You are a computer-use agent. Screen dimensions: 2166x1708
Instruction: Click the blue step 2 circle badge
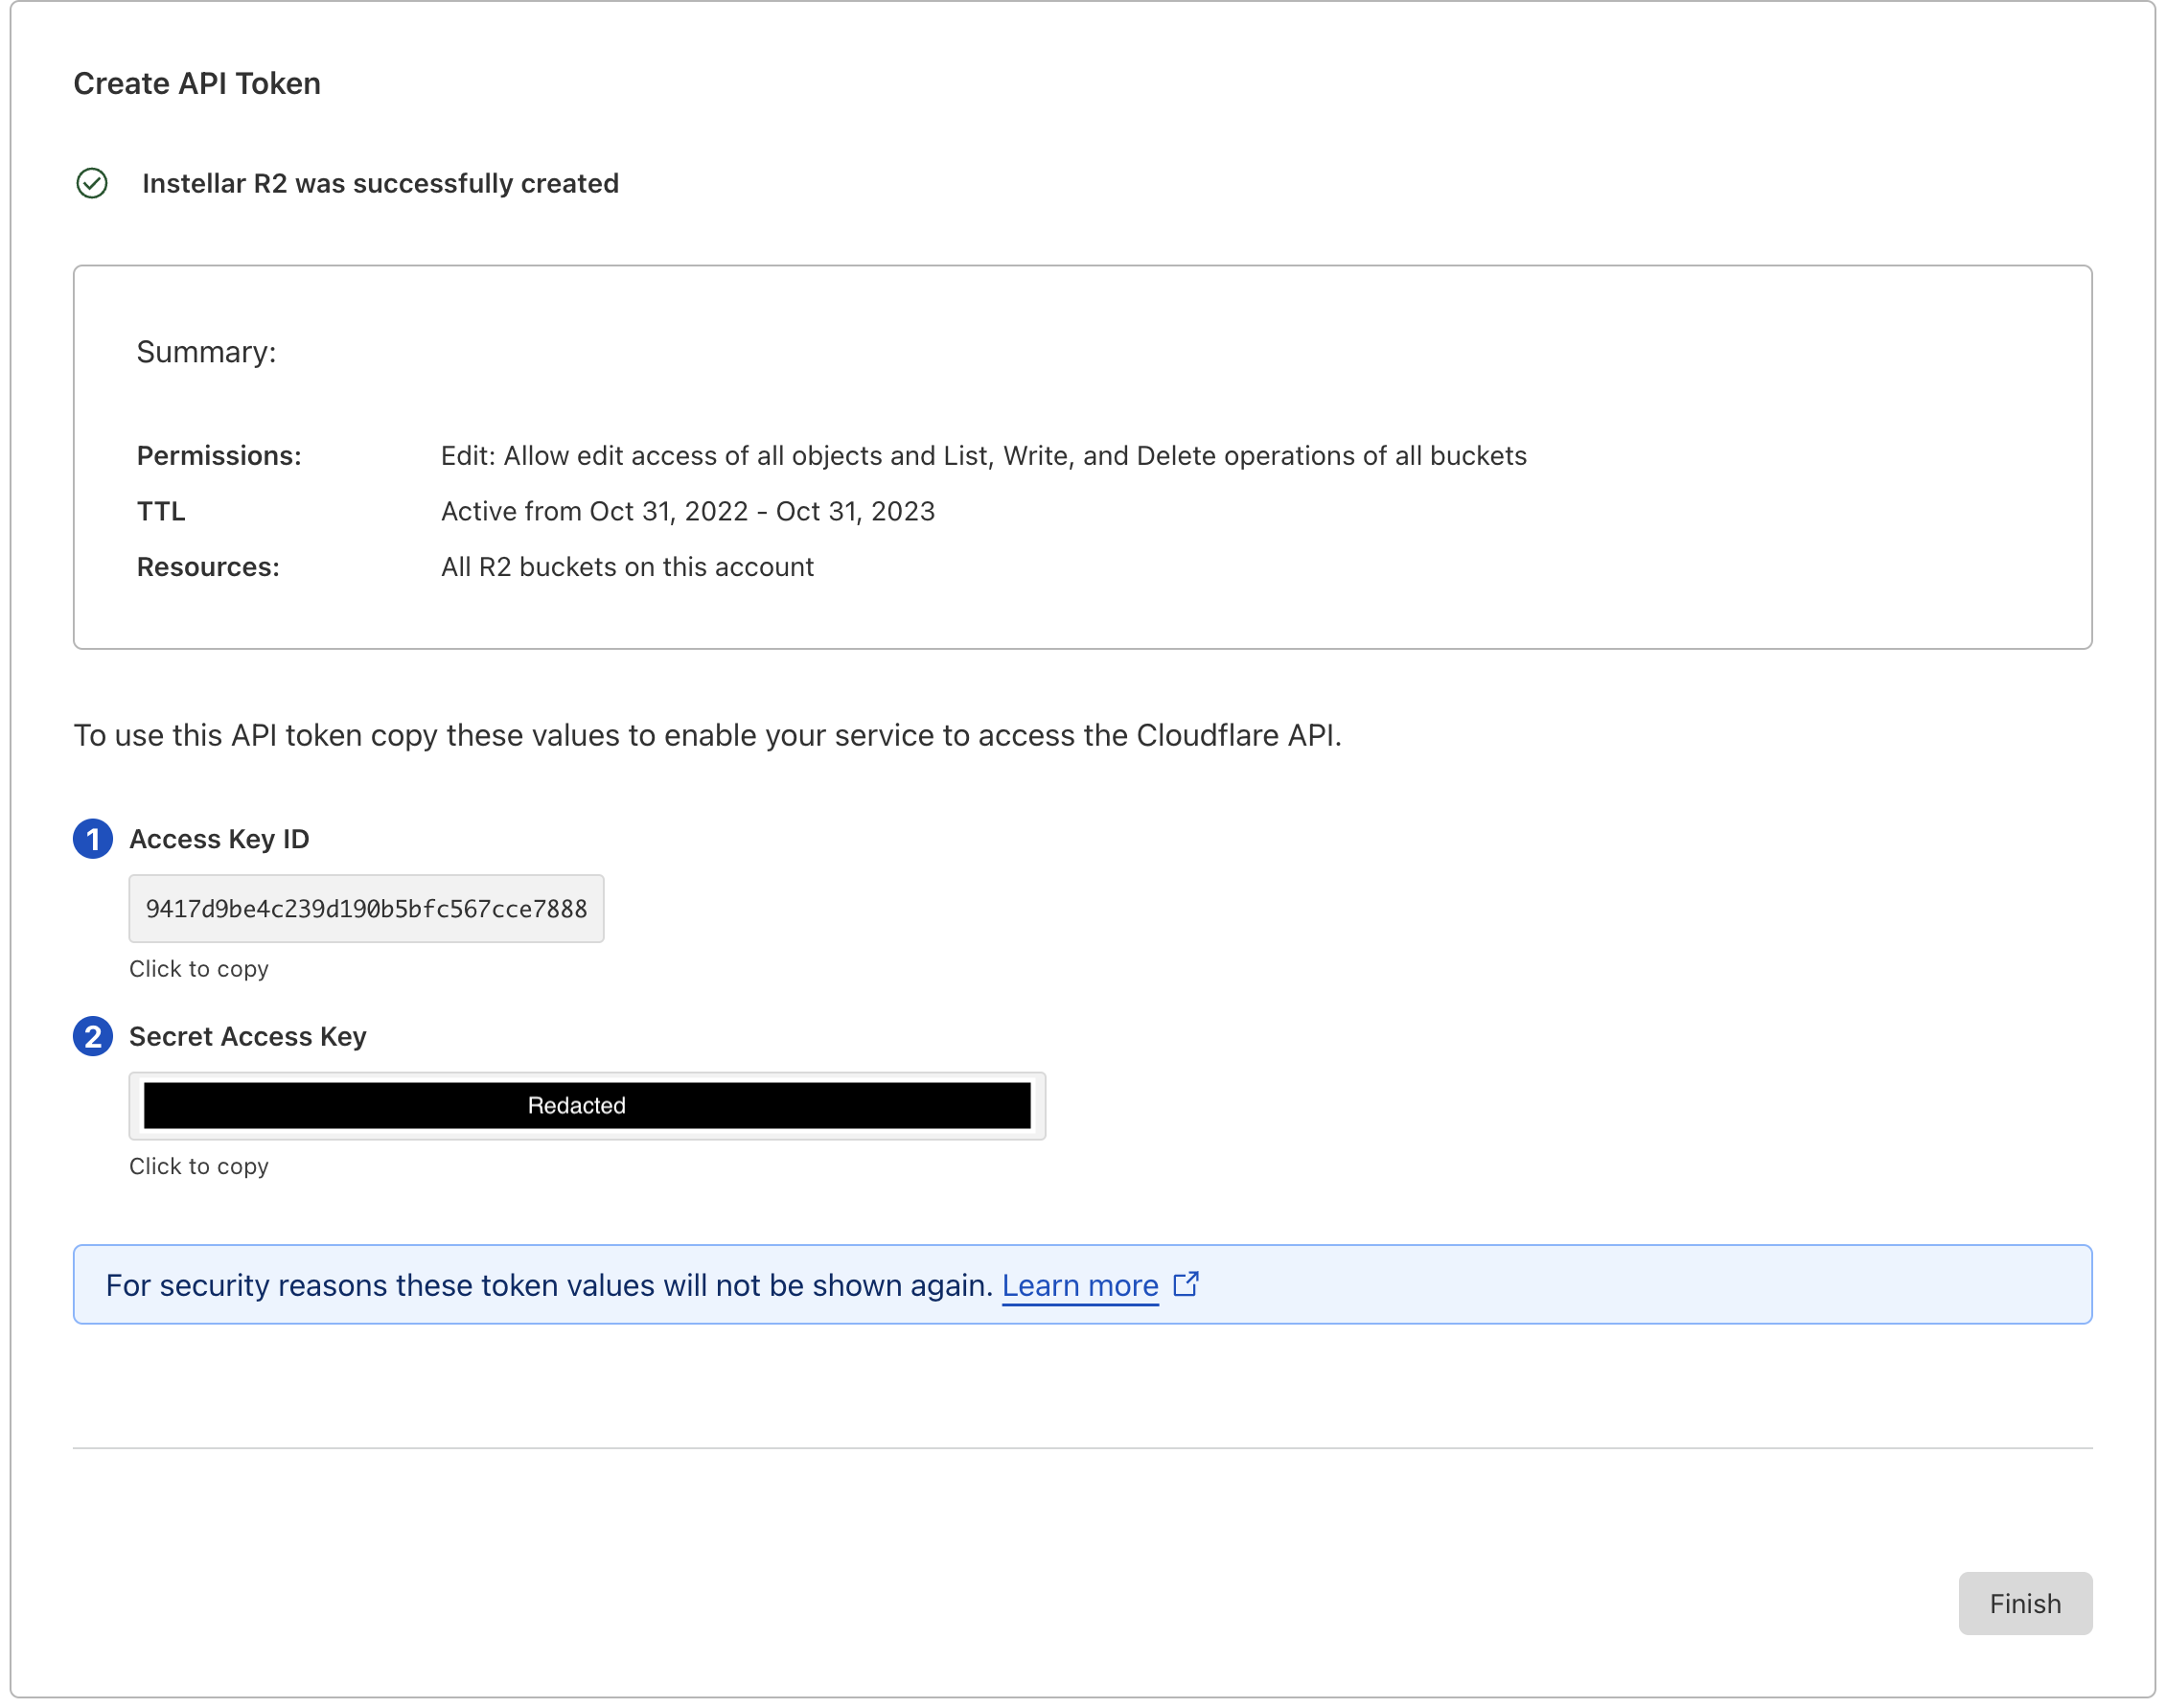[x=93, y=1037]
